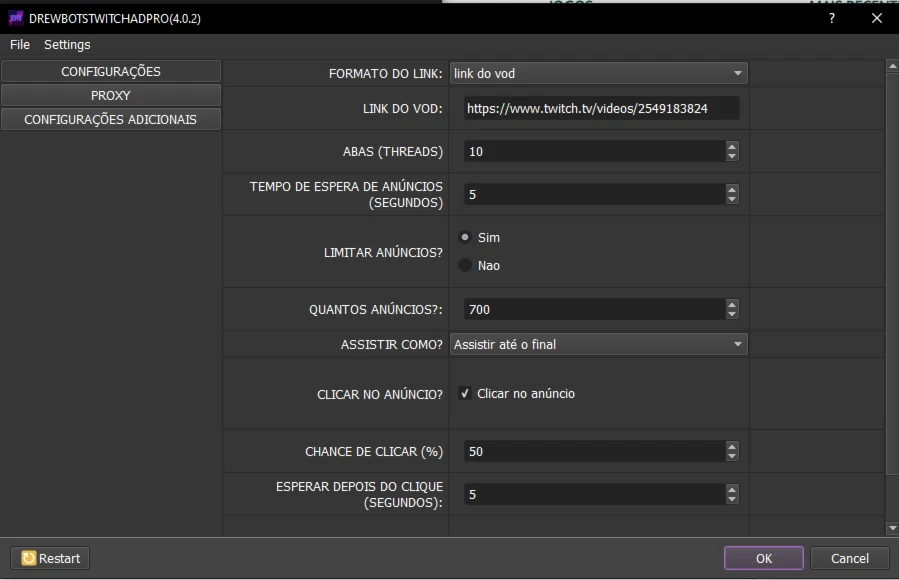Screen dimensions: 899x580
Task: Increase ESPERAR DEPOIS DO CLIQUE seconds
Action: coord(732,489)
